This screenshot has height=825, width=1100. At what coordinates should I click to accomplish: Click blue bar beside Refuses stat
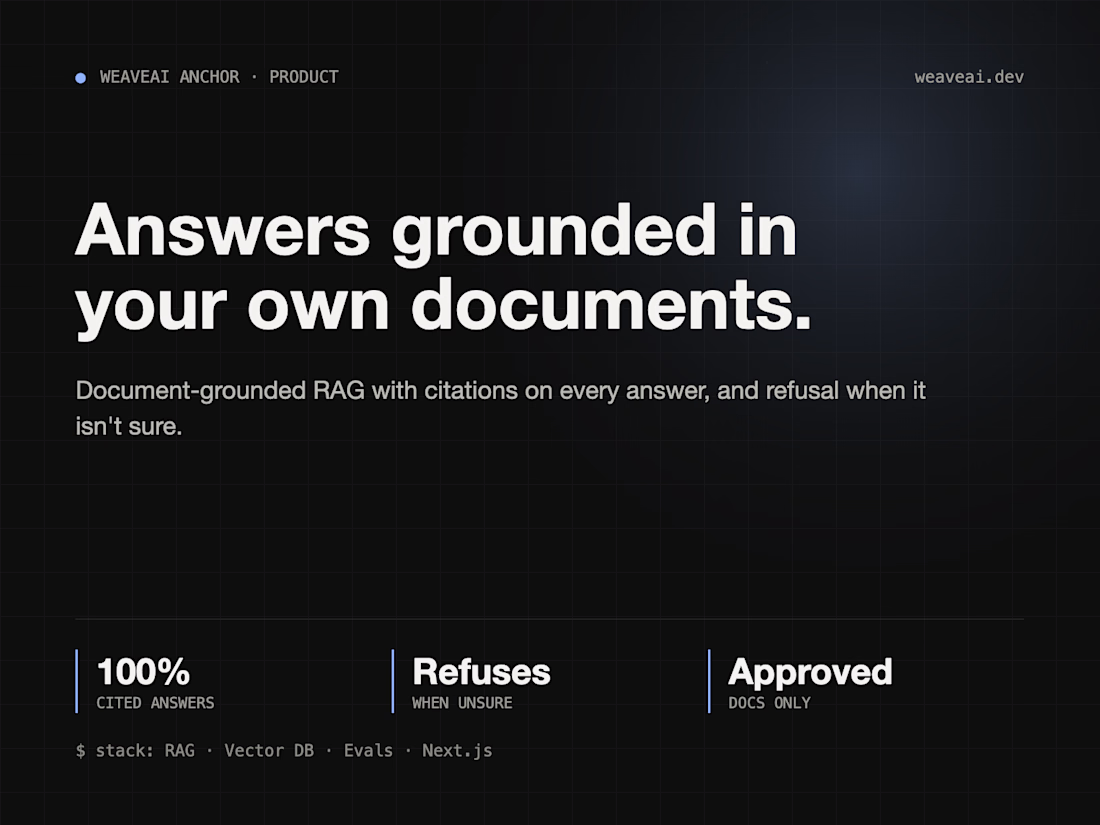(393, 681)
